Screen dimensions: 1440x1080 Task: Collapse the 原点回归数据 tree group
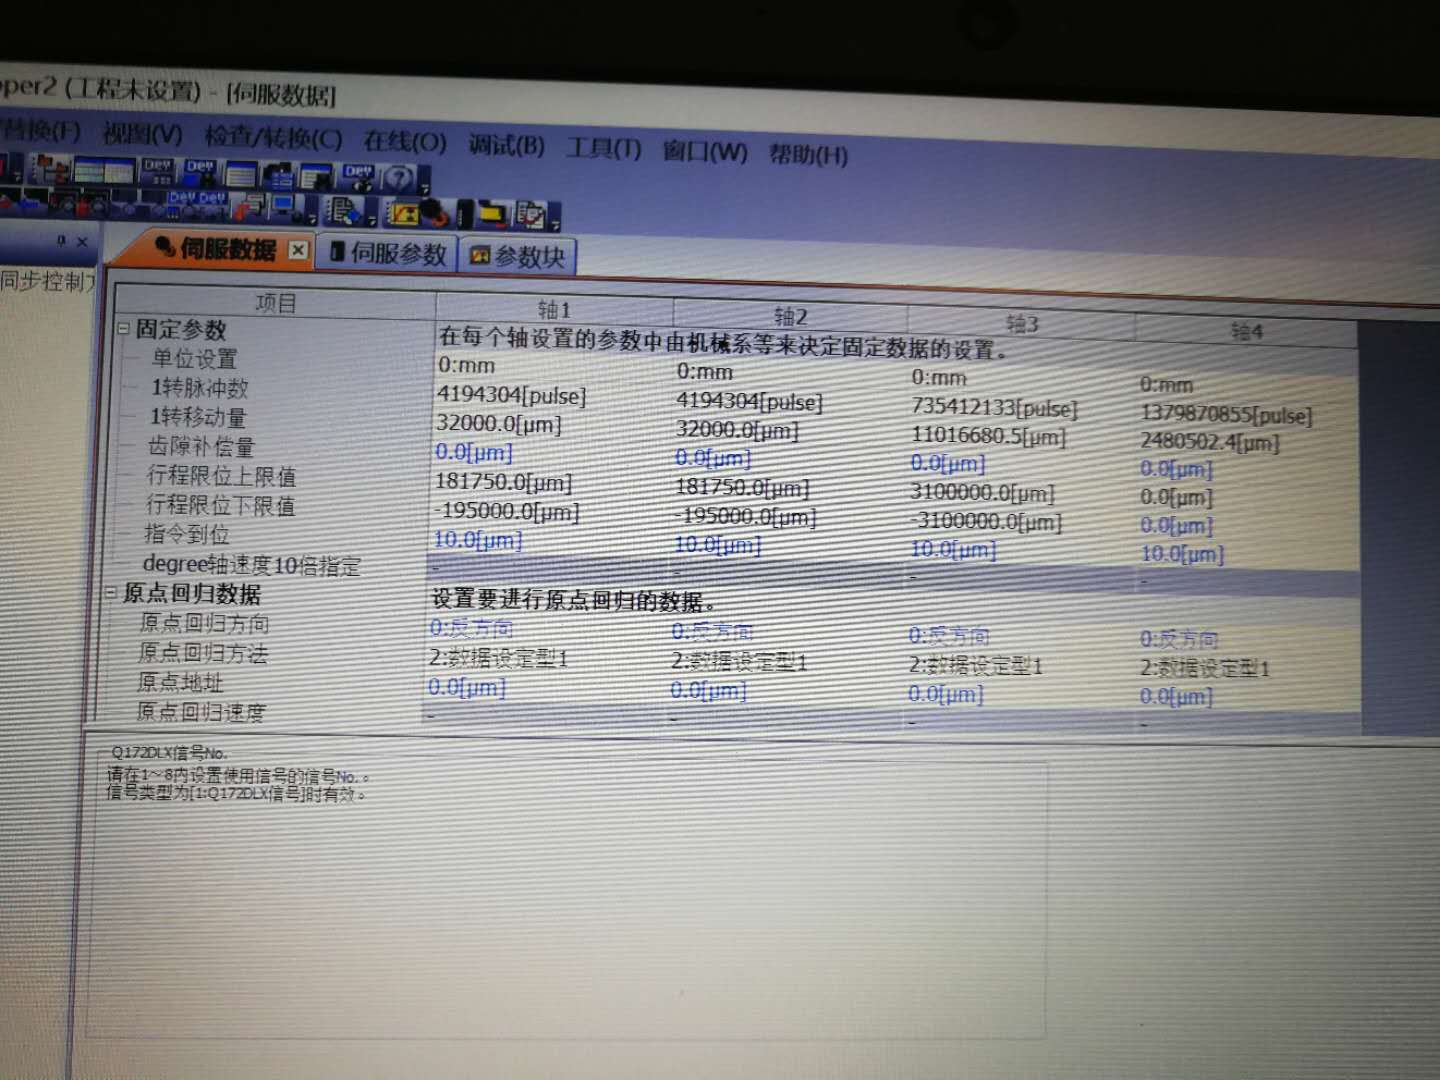[111, 592]
